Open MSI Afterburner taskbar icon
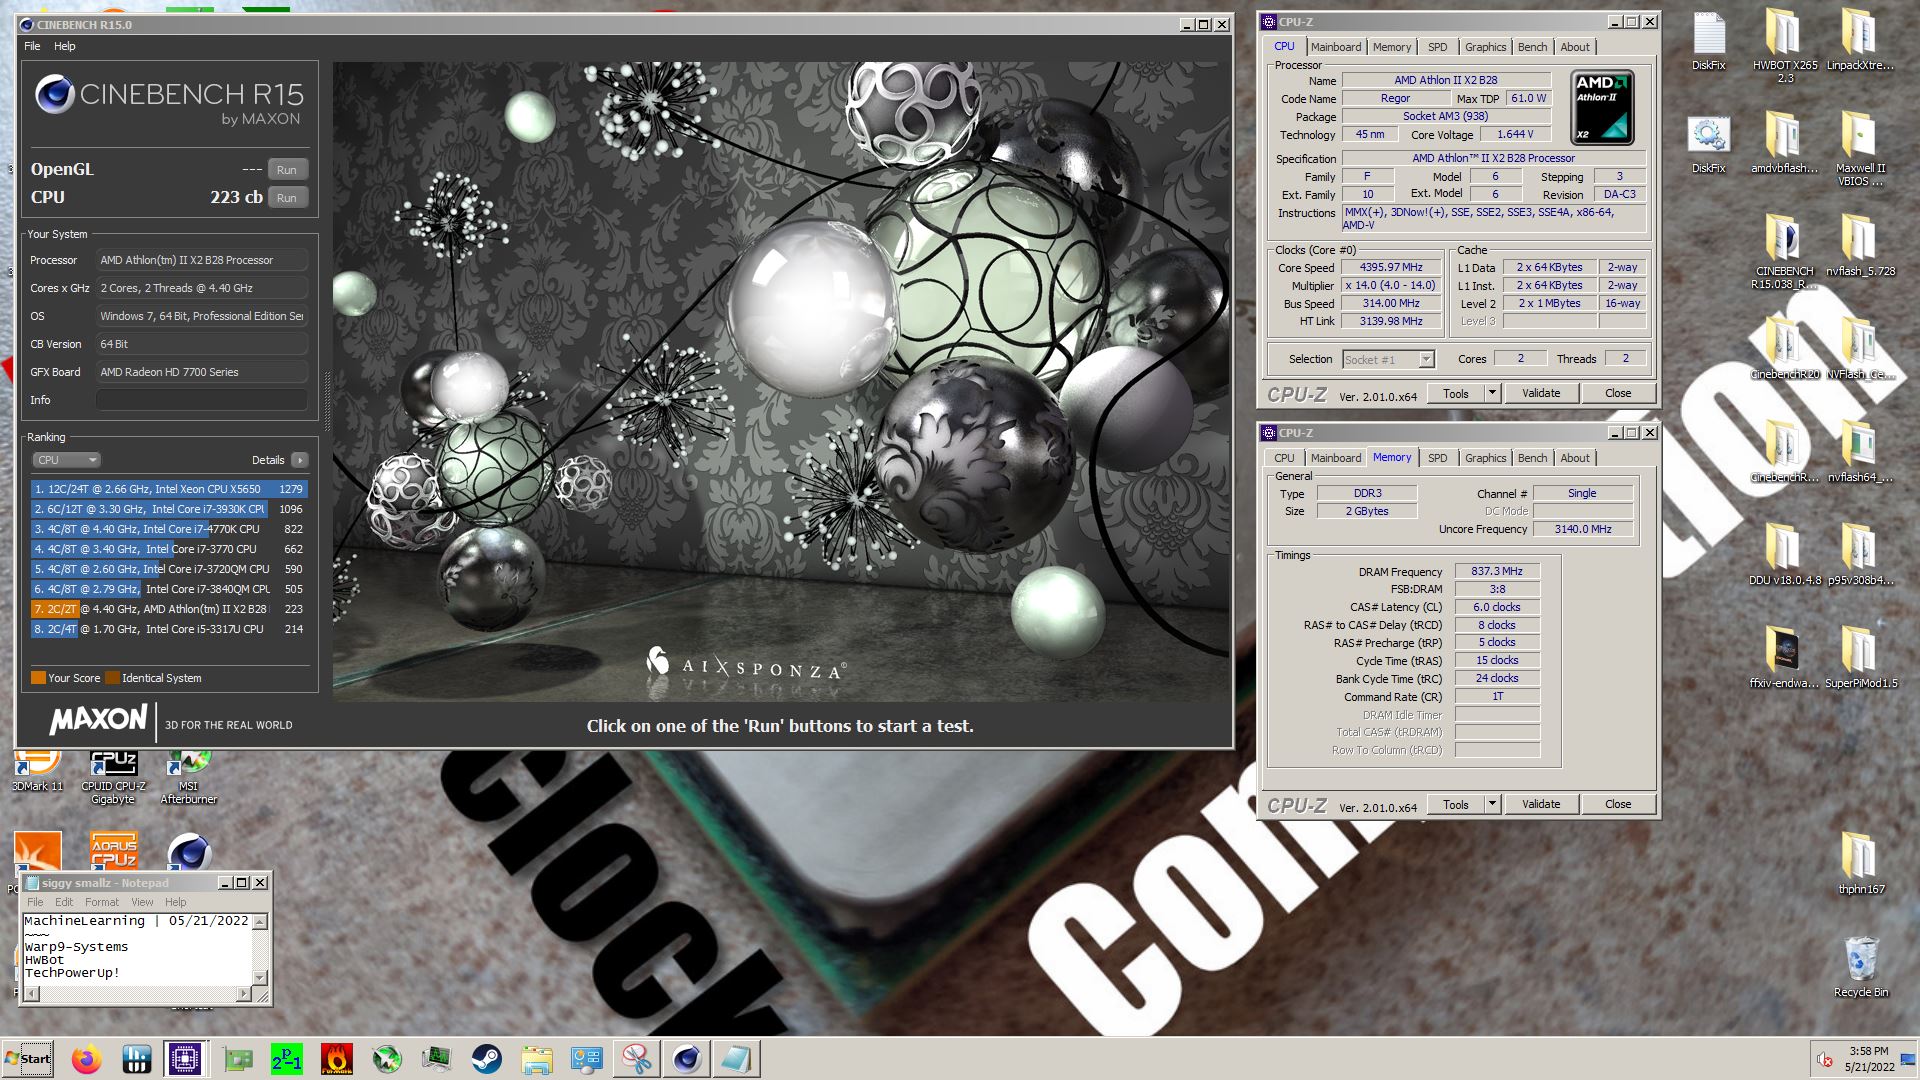This screenshot has width=1920, height=1080. click(387, 1059)
